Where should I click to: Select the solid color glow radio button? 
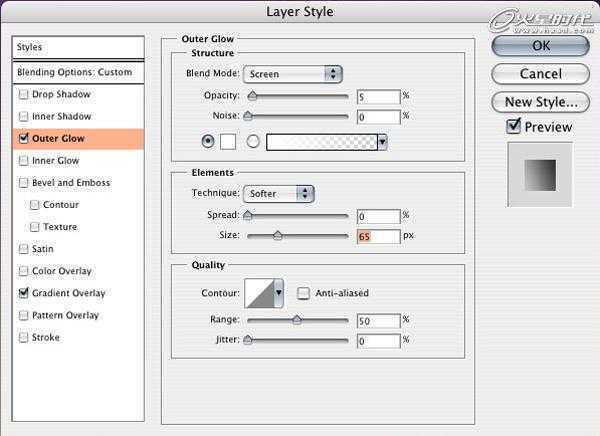pyautogui.click(x=208, y=142)
